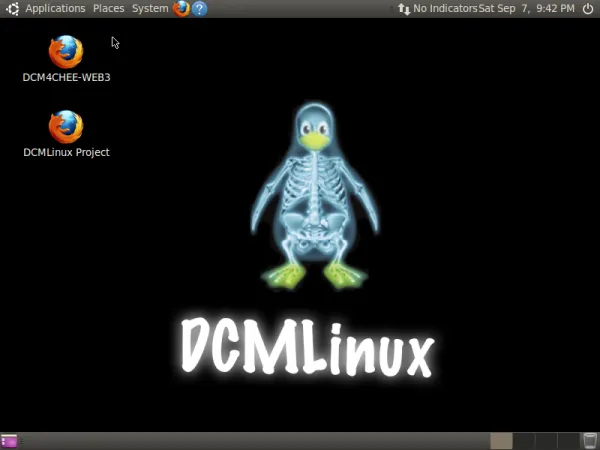Switch to the first highlighted workspace
The height and width of the screenshot is (450, 600).
tap(501, 441)
